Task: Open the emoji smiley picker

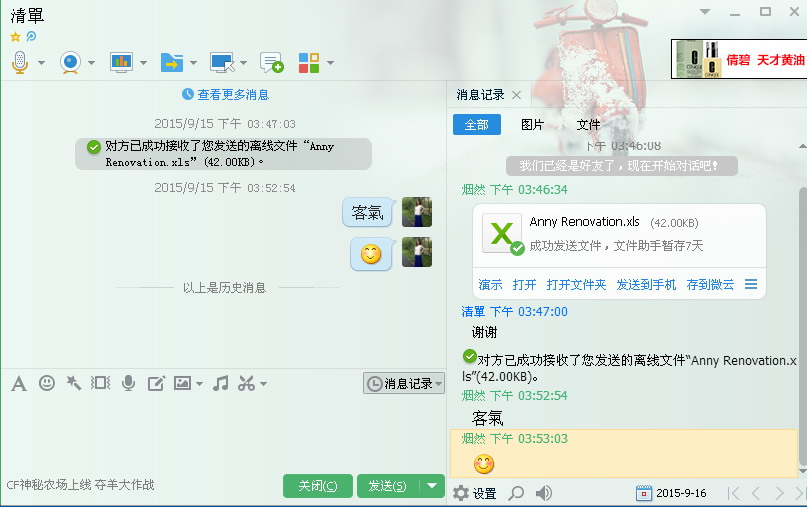Action: click(47, 383)
